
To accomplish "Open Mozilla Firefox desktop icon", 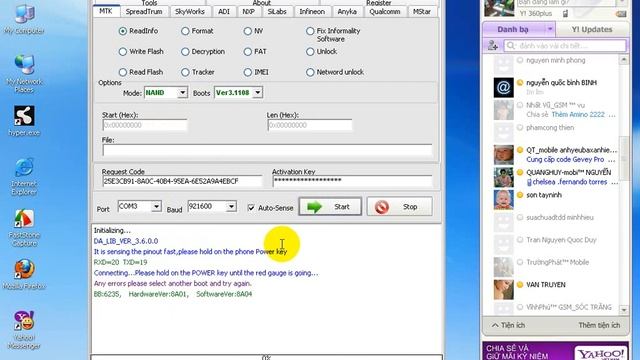I will pyautogui.click(x=24, y=273).
